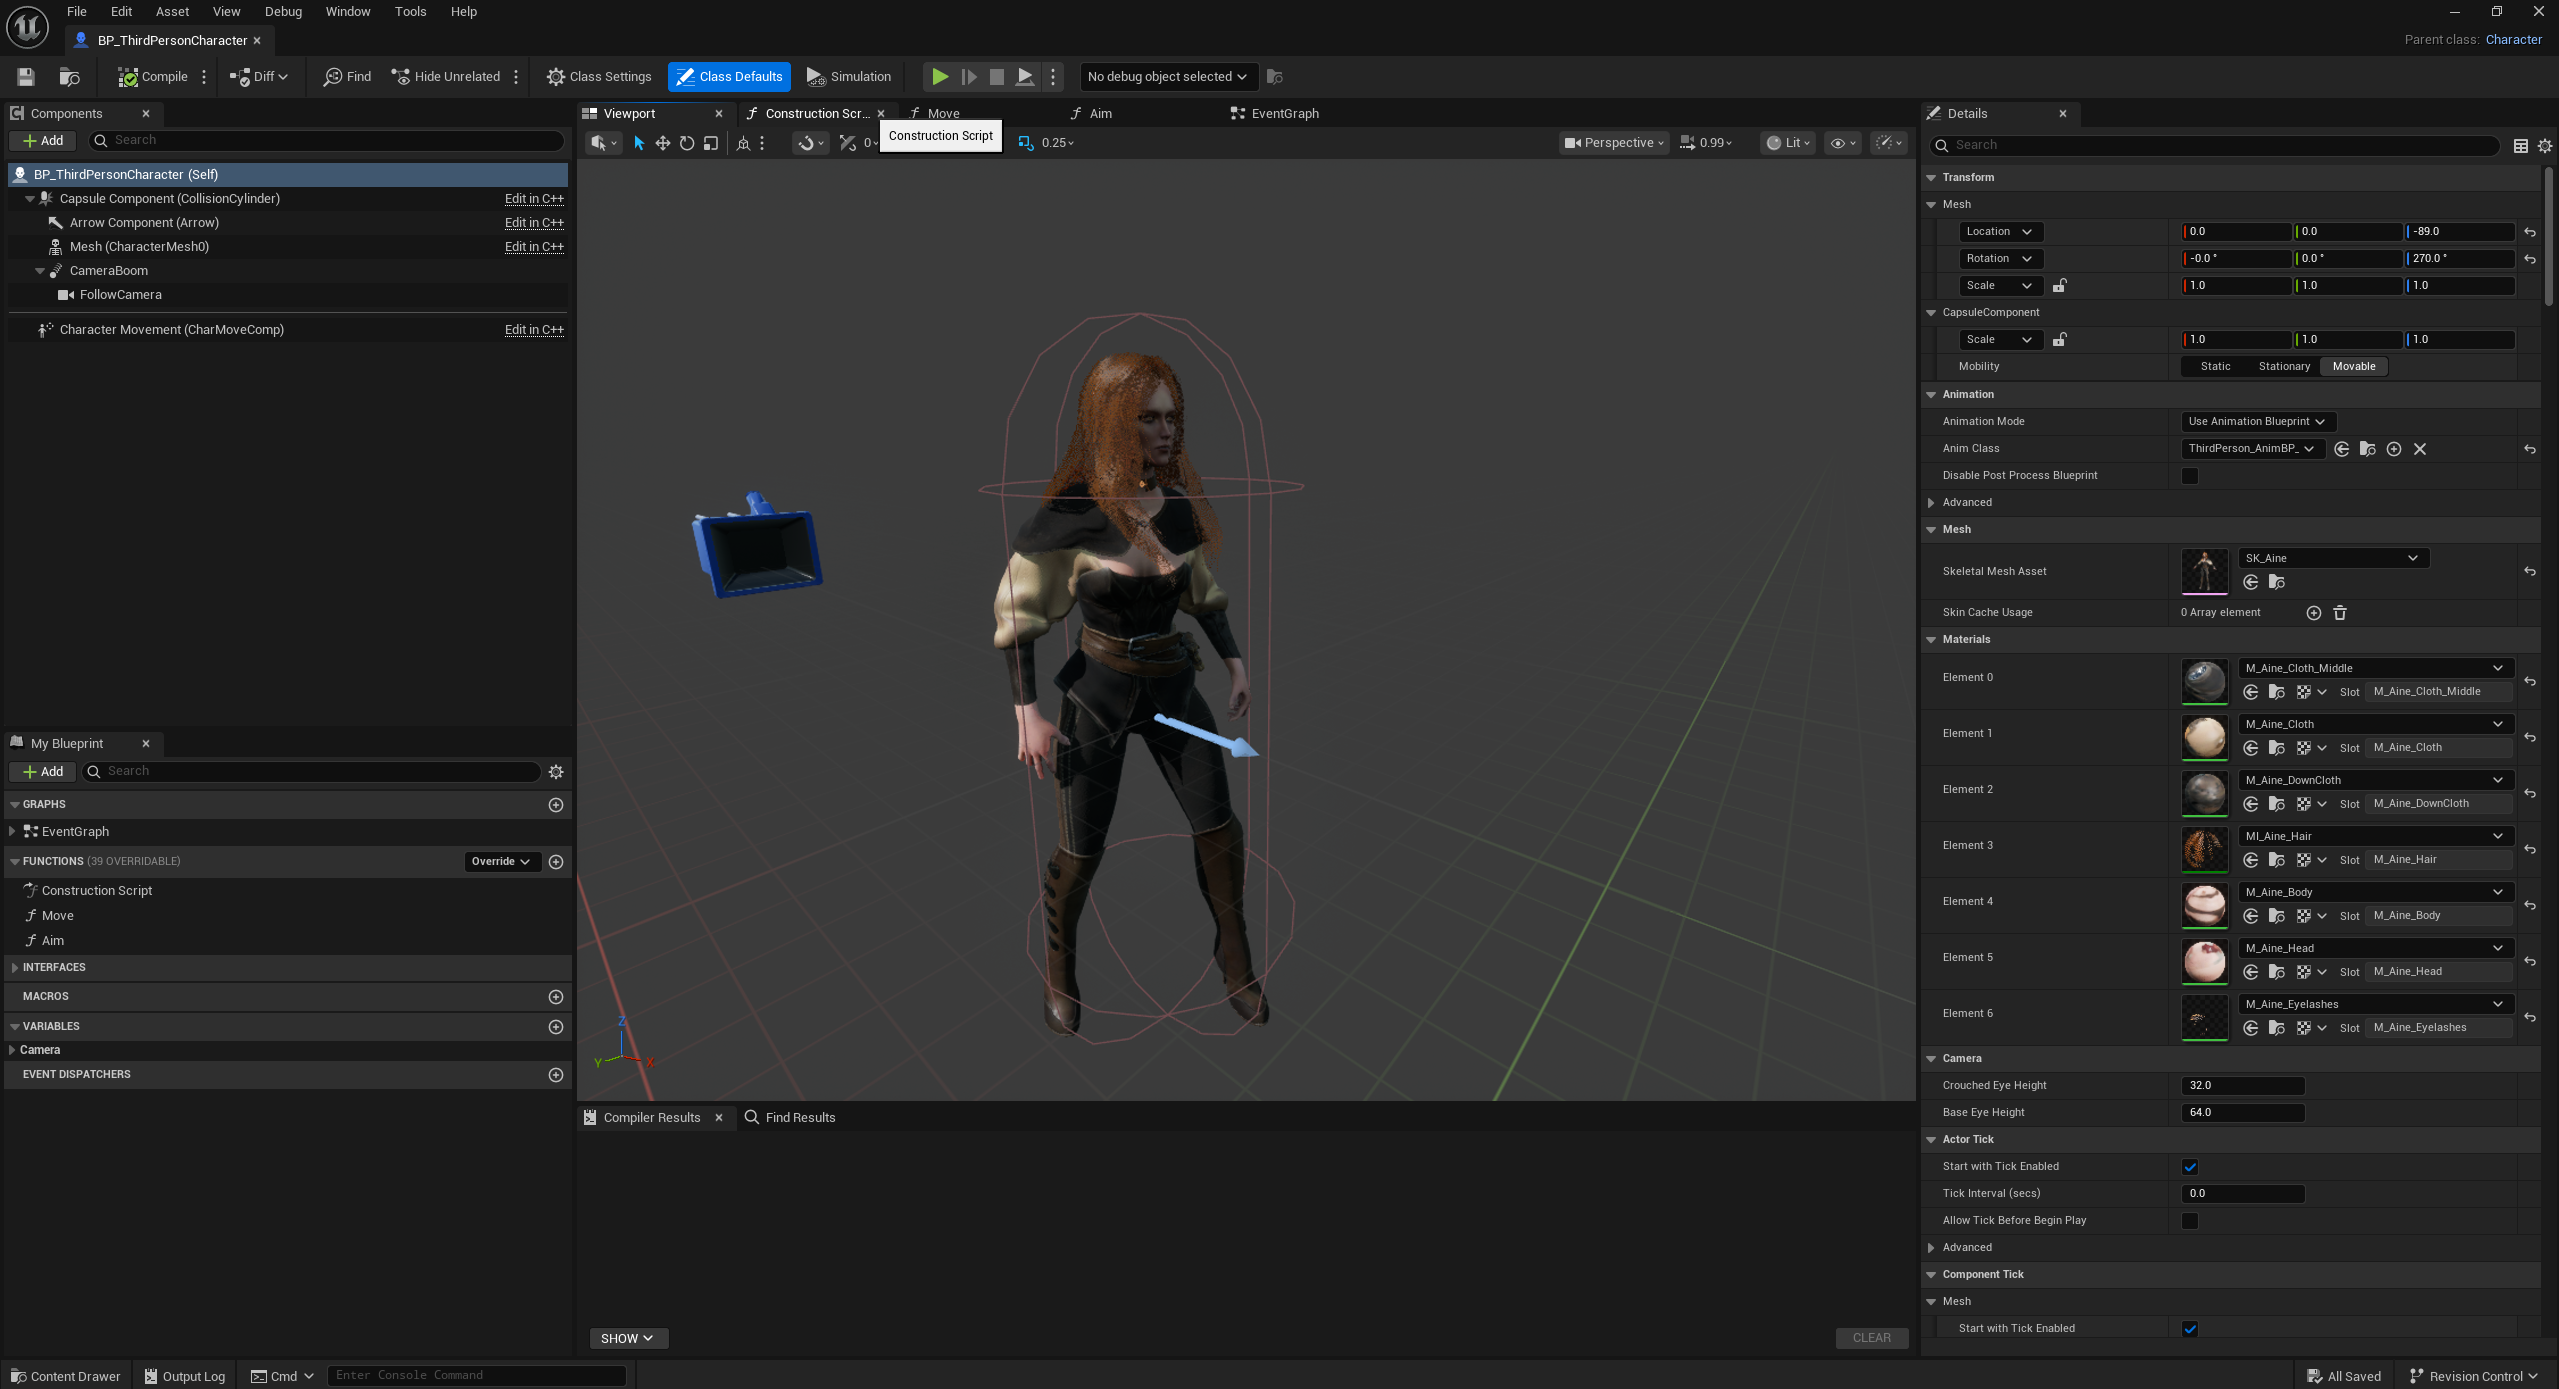Add Skin Cache Usage array element

pos(2313,613)
